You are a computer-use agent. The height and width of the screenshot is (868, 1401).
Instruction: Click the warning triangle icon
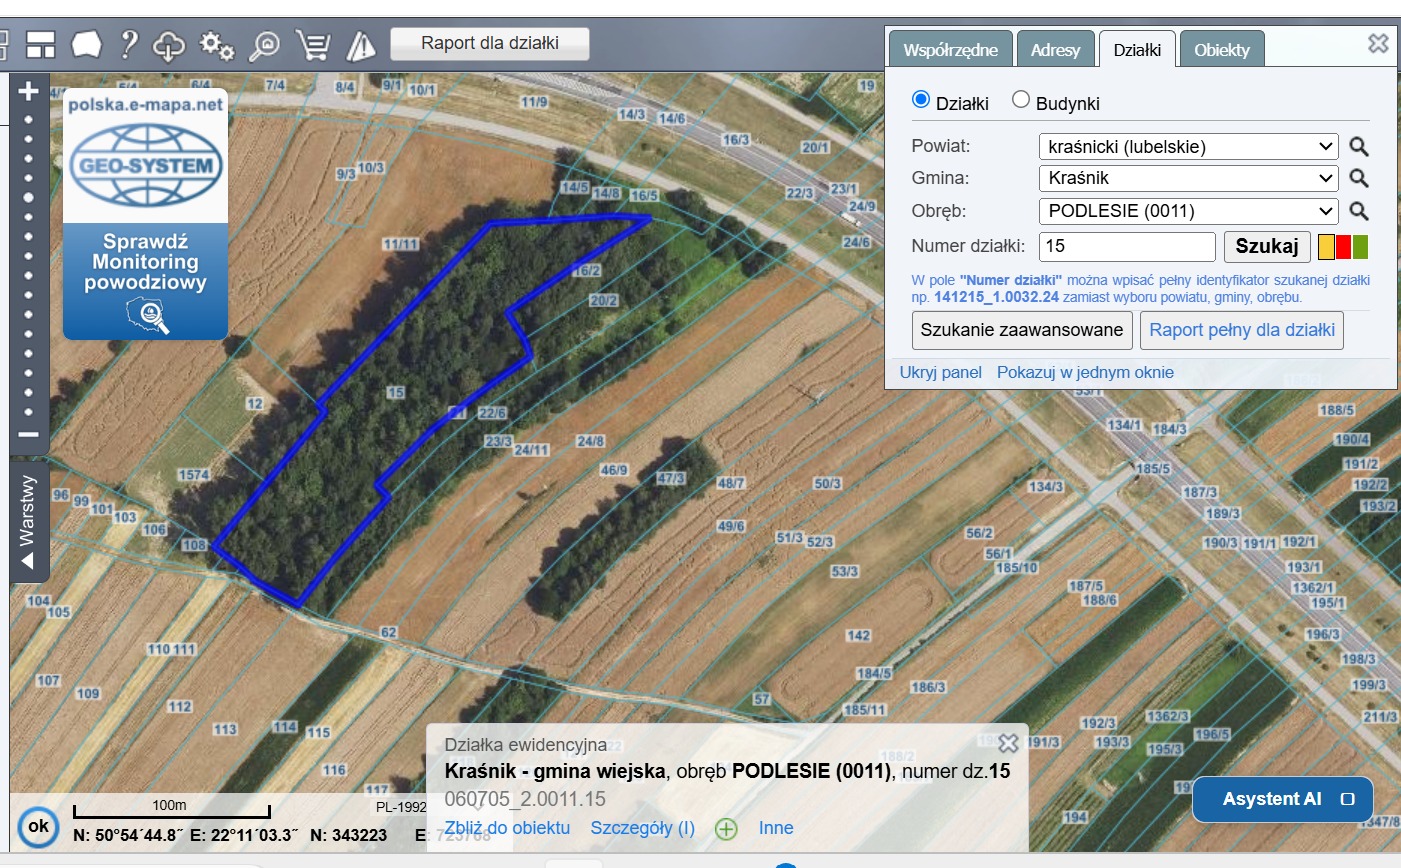pyautogui.click(x=360, y=45)
